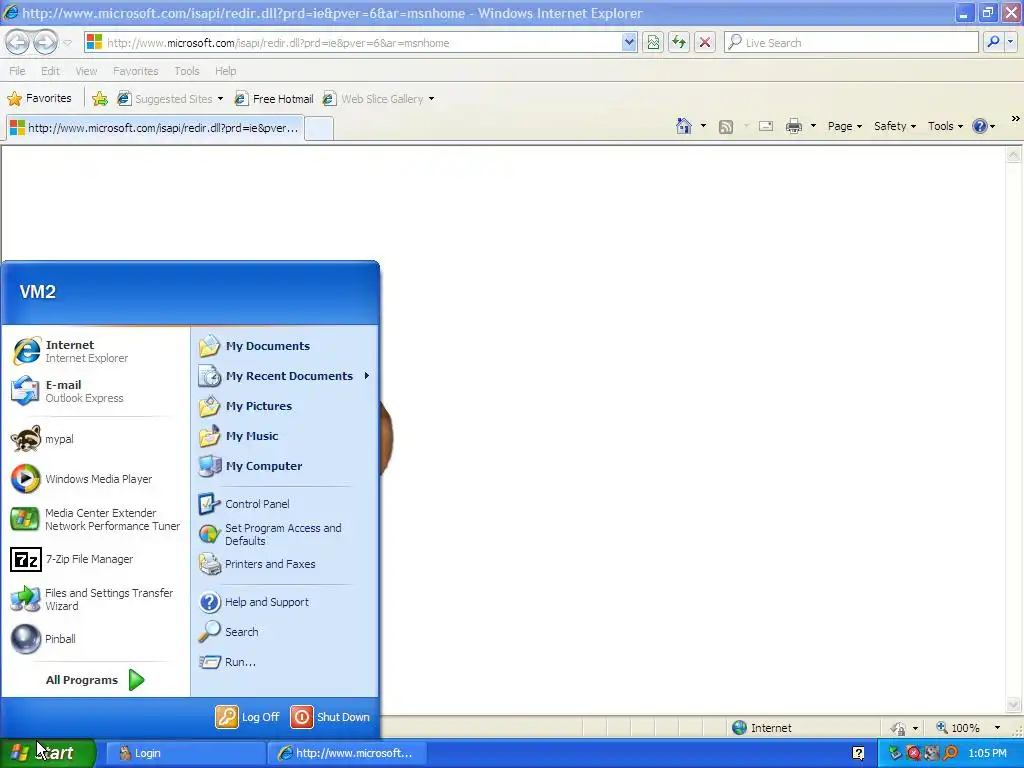Open the Favorites menu

(136, 71)
